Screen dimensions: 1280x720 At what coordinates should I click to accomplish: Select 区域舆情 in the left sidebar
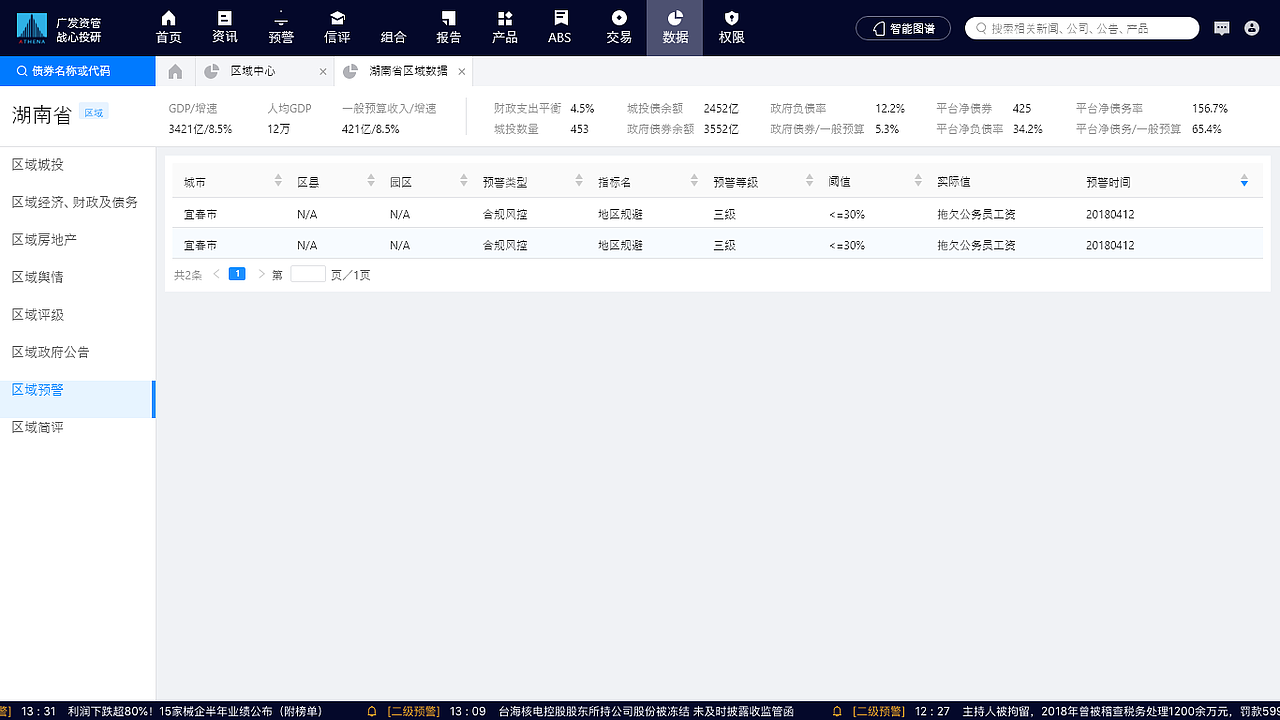pos(37,276)
